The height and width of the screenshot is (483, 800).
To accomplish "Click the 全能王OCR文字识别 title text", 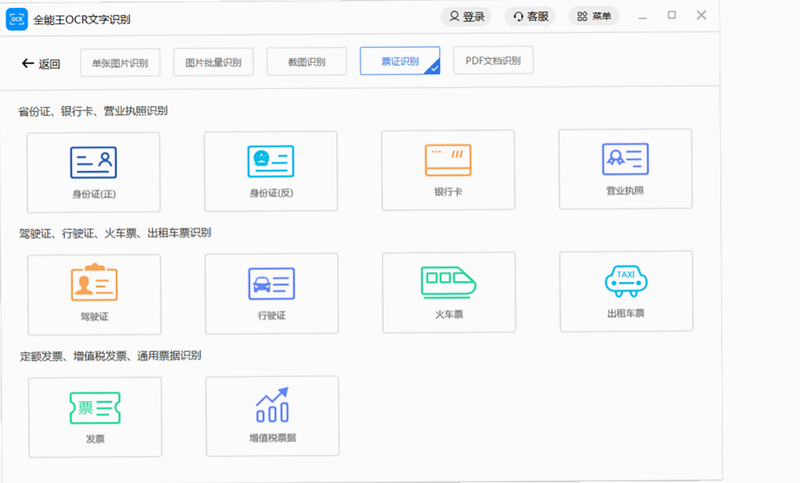I will pos(82,19).
